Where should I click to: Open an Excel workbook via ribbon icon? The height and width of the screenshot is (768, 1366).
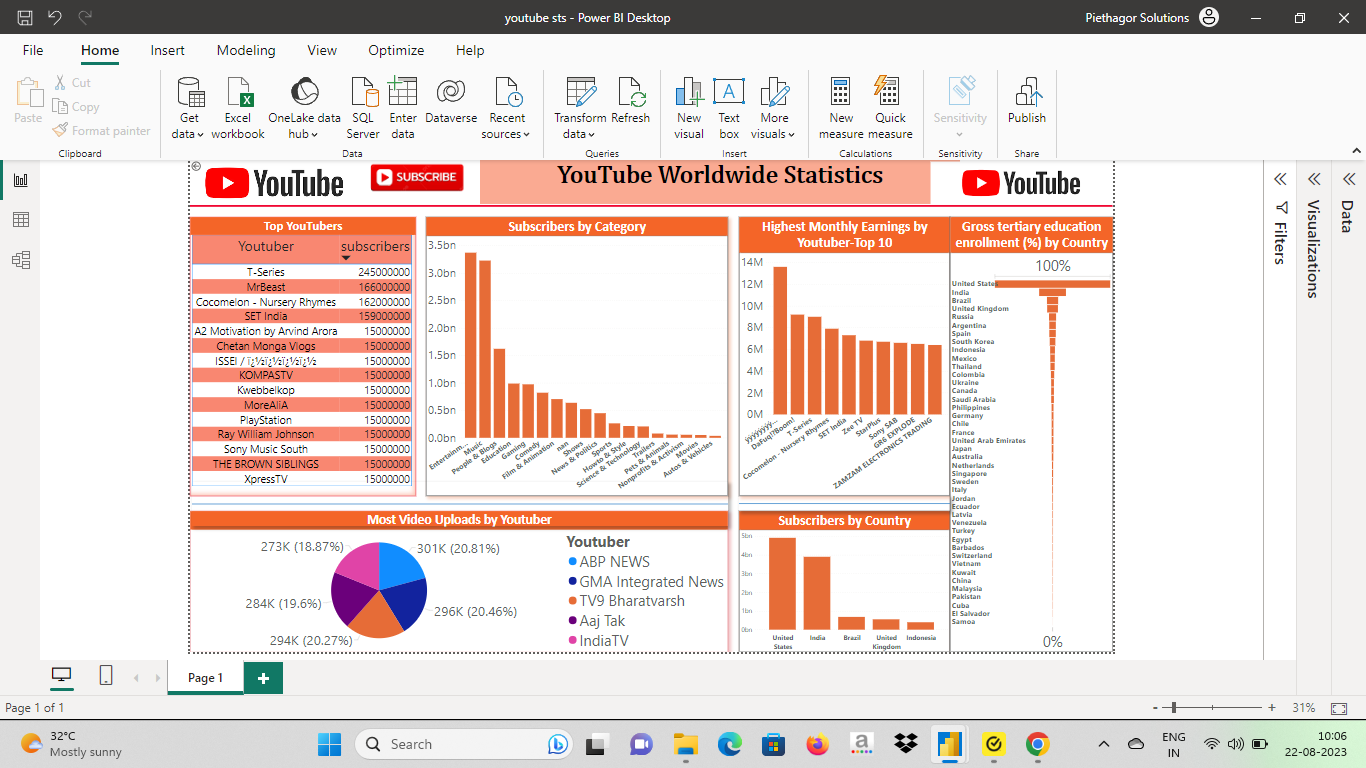pos(238,105)
